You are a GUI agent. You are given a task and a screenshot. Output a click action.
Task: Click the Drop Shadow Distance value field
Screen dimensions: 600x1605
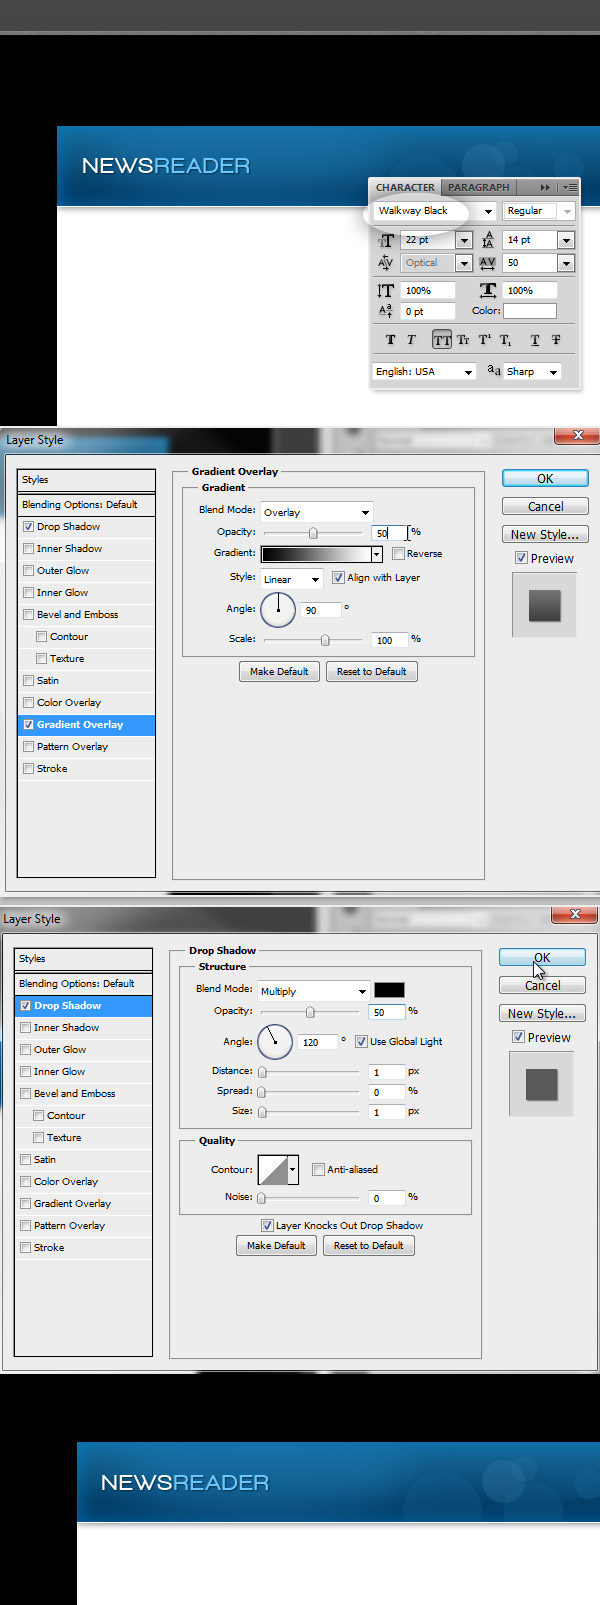386,1072
